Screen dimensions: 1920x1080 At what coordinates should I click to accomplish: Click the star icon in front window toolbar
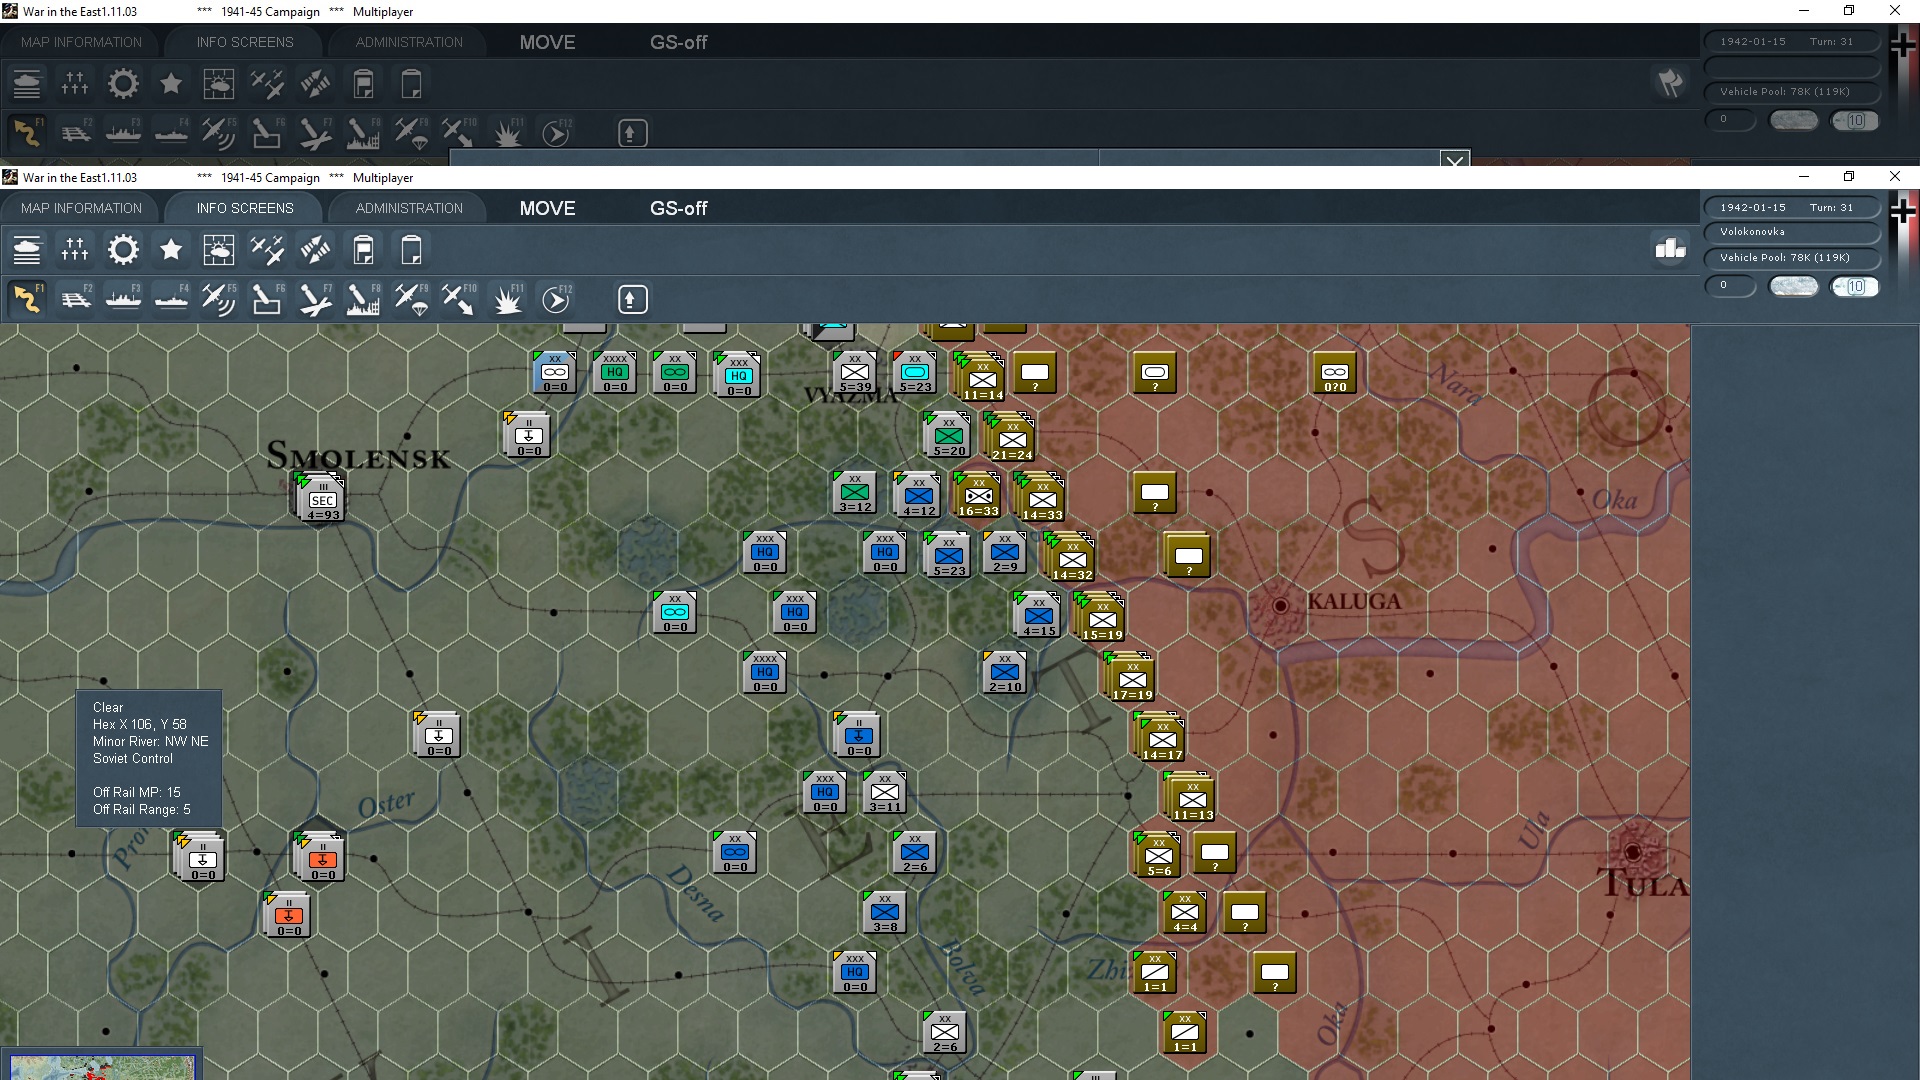tap(171, 249)
